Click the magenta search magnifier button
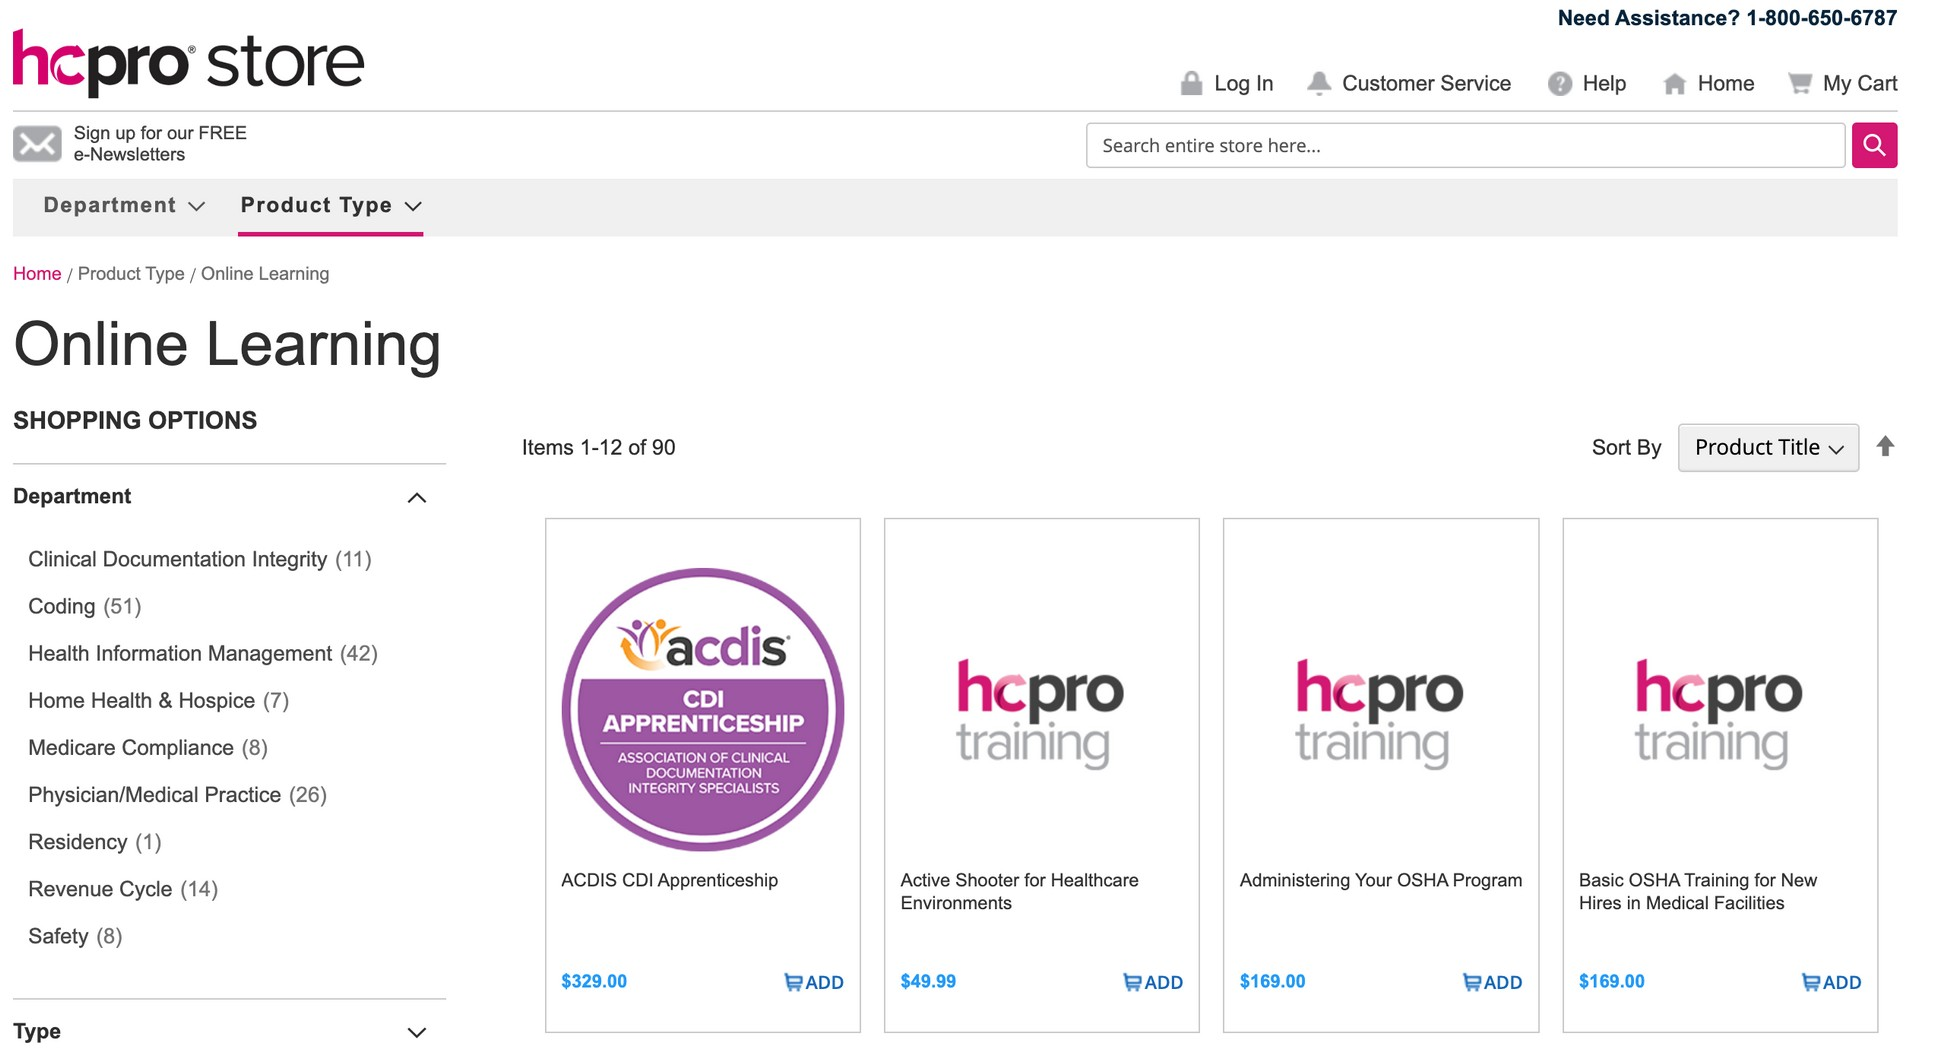 [1873, 146]
